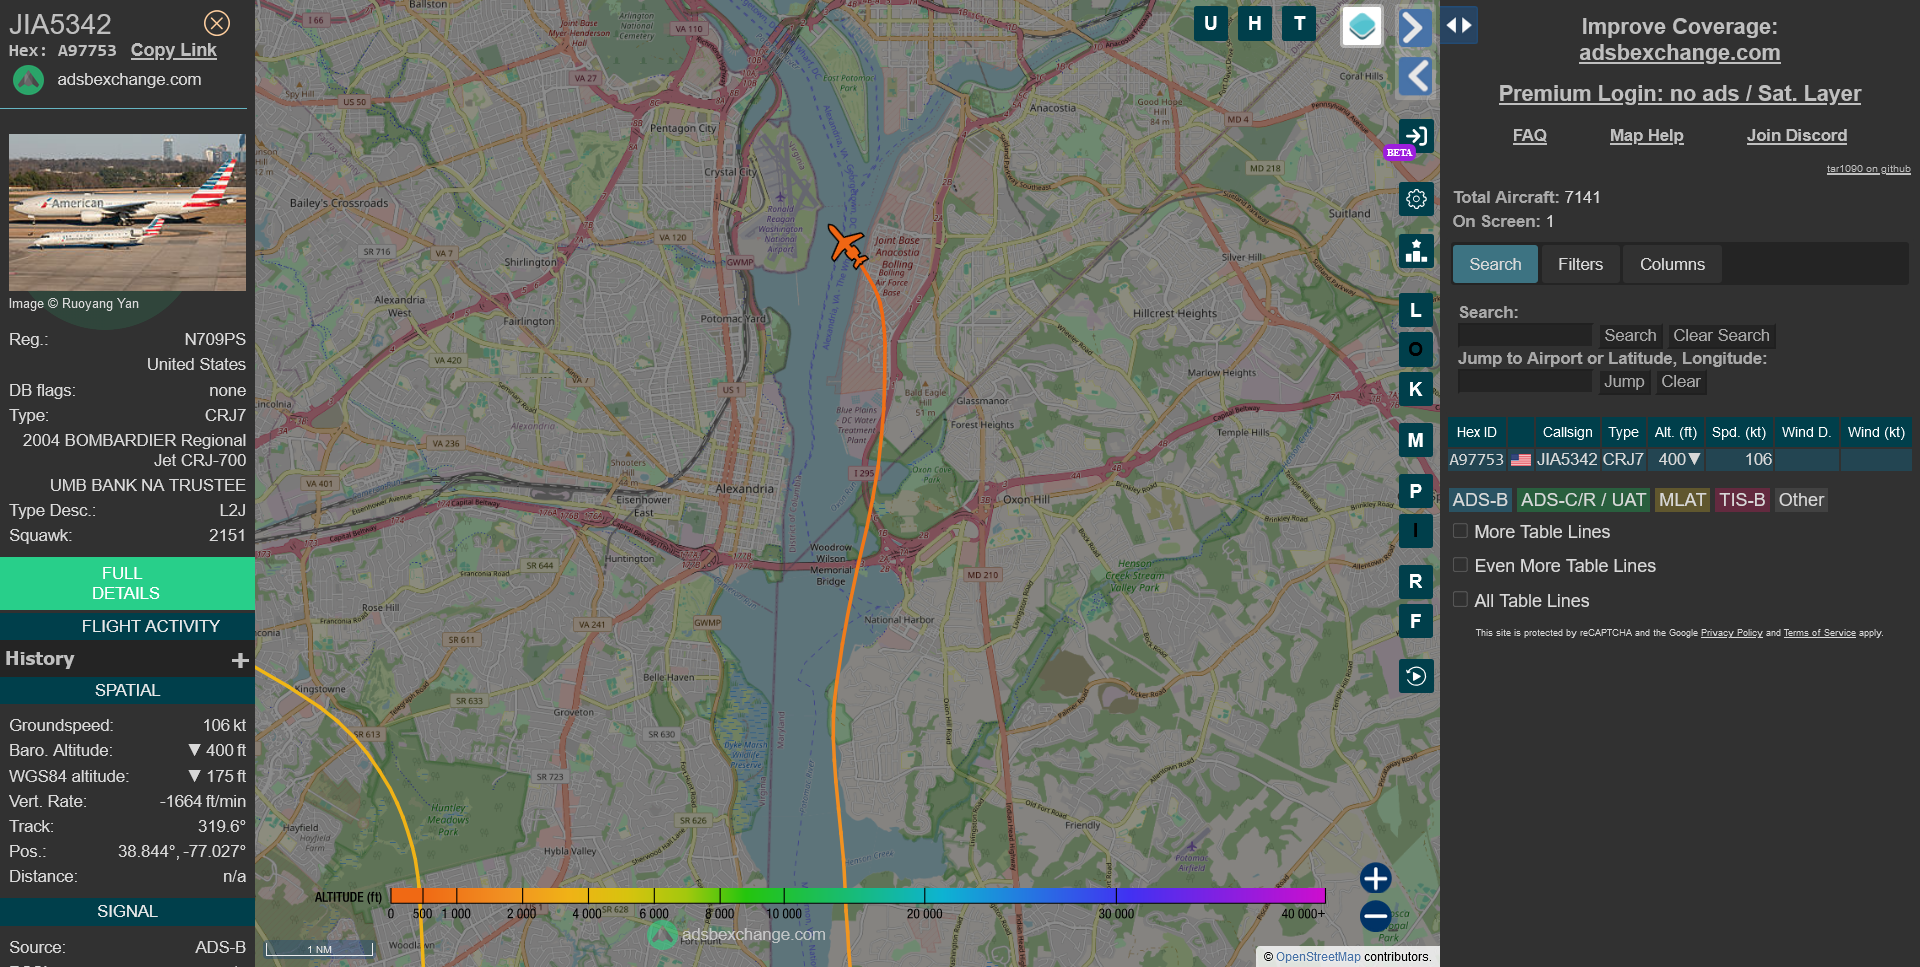Screen dimensions: 1920x967
Task: Open adsbexchange.com coverage link
Action: click(x=1679, y=53)
